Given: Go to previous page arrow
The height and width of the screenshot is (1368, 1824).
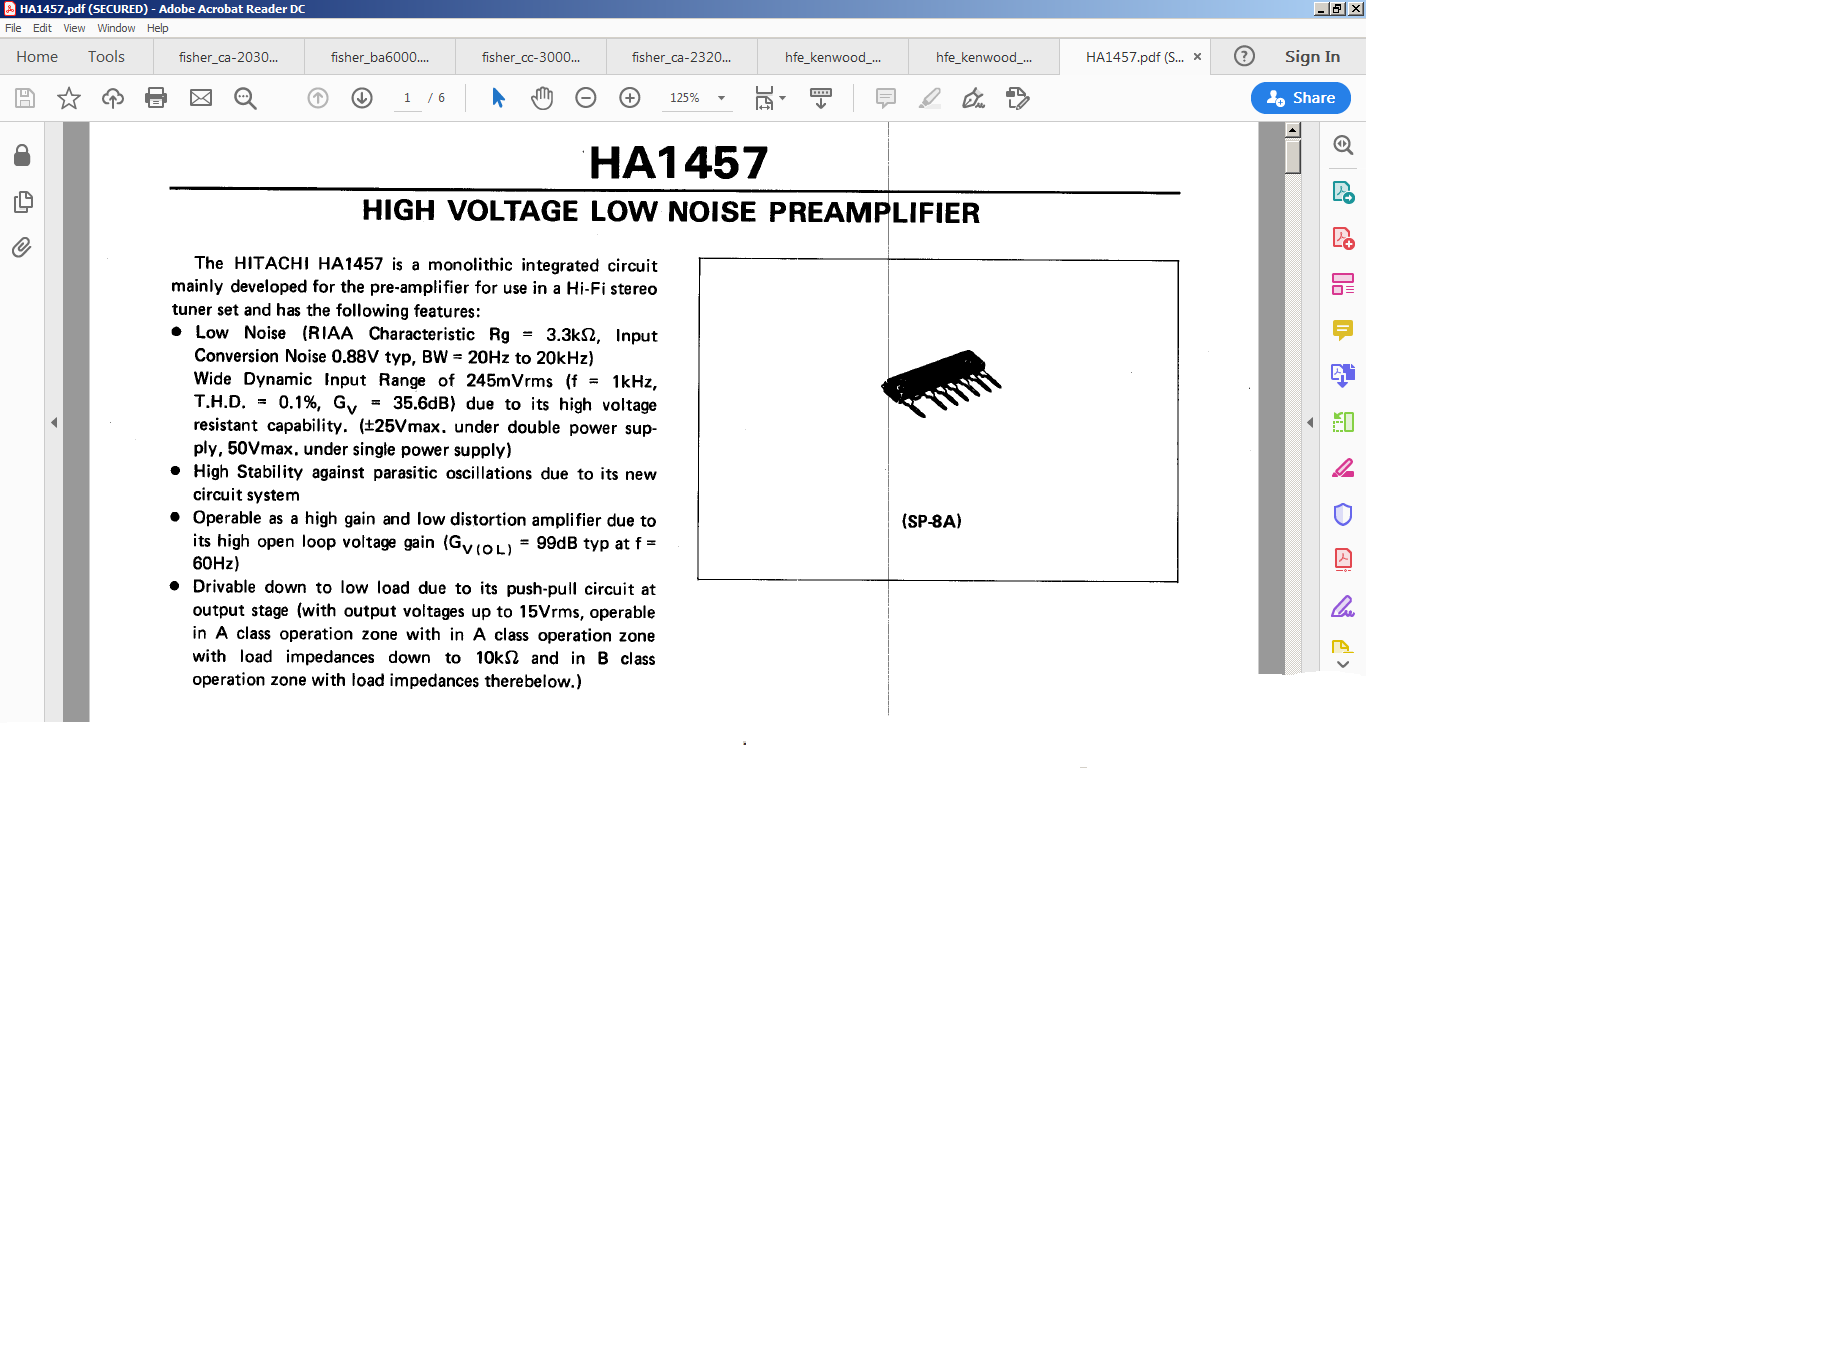Looking at the screenshot, I should pos(318,98).
